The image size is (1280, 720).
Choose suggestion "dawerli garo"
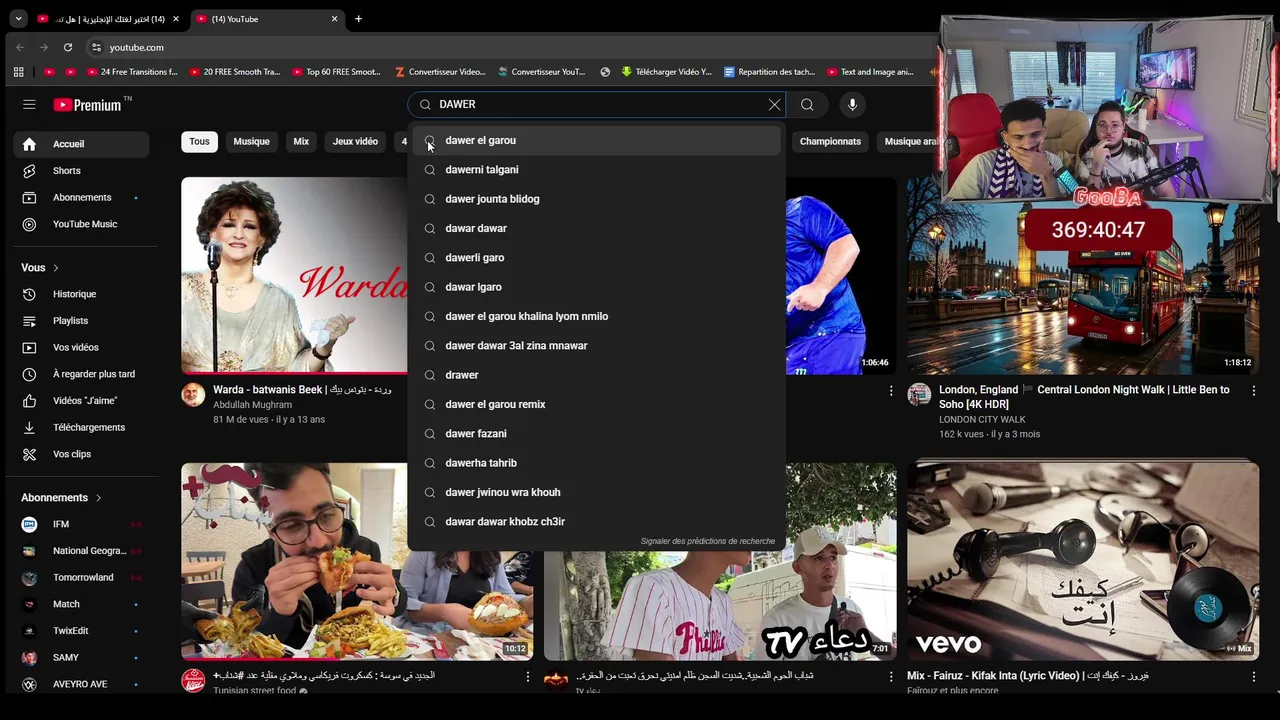596,258
